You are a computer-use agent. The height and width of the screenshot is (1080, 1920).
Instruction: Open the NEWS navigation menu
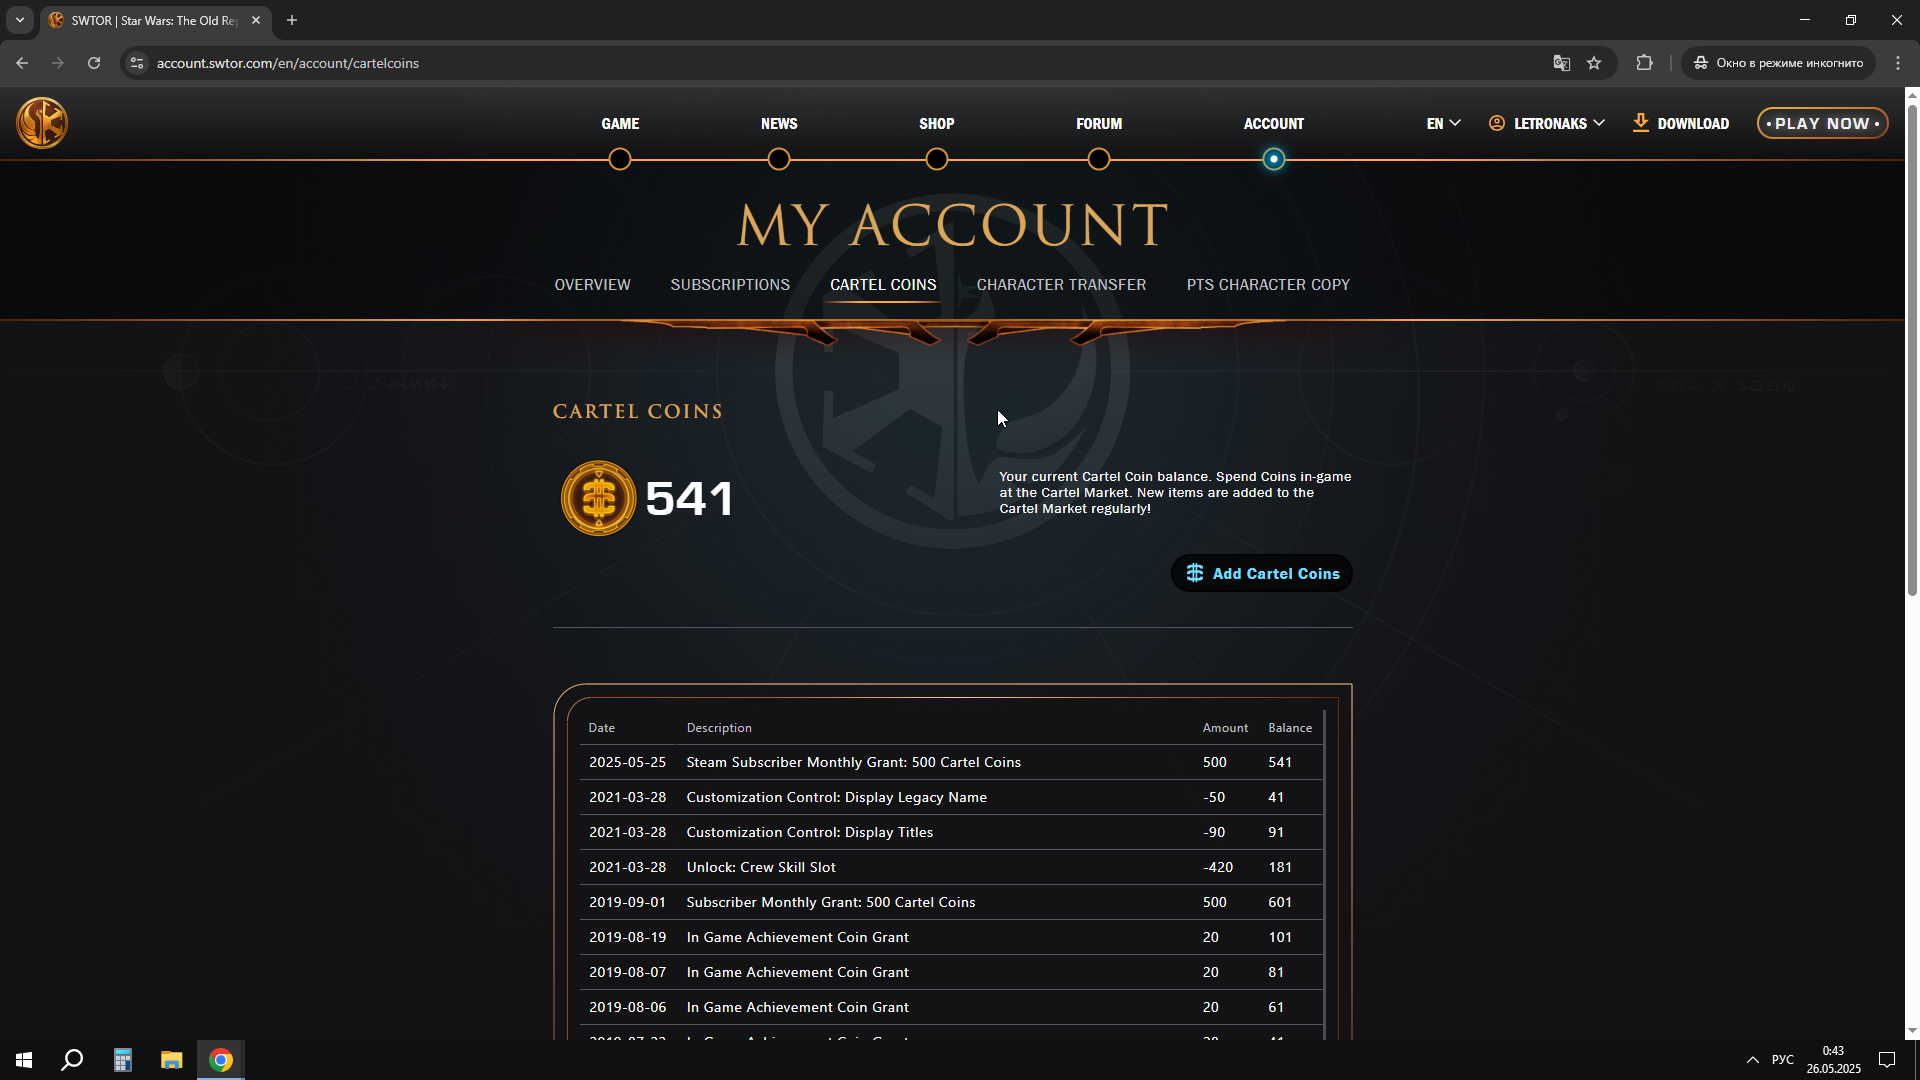point(779,123)
